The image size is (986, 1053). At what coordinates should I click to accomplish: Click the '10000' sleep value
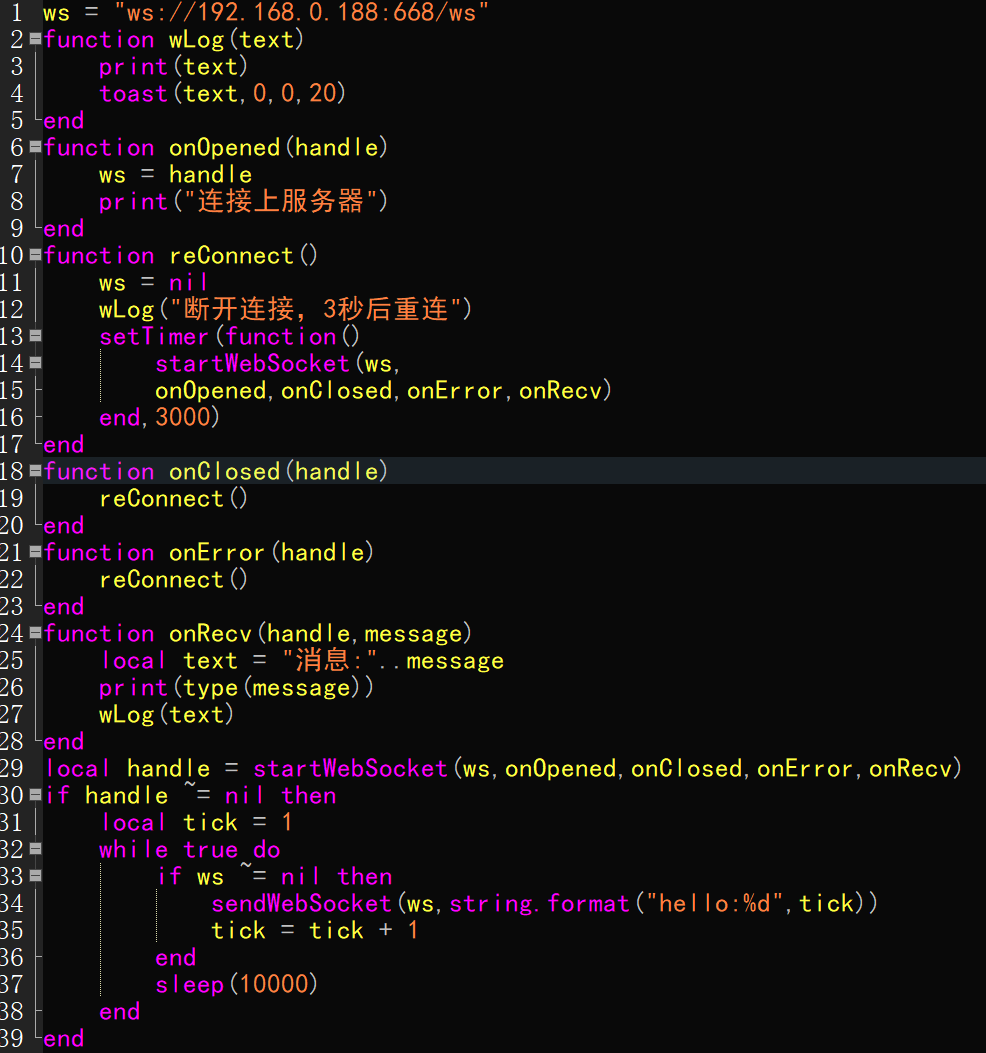pyautogui.click(x=273, y=984)
